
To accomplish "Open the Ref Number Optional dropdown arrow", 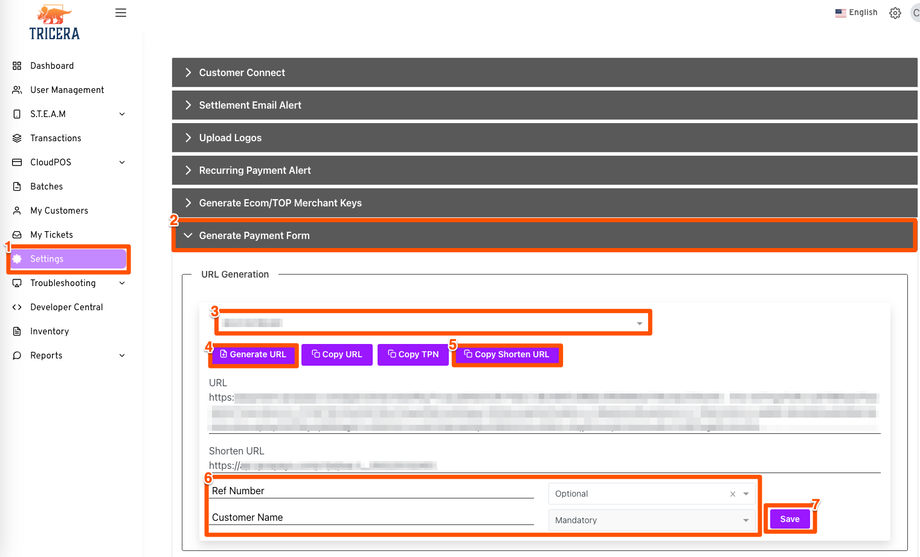I will click(x=746, y=494).
